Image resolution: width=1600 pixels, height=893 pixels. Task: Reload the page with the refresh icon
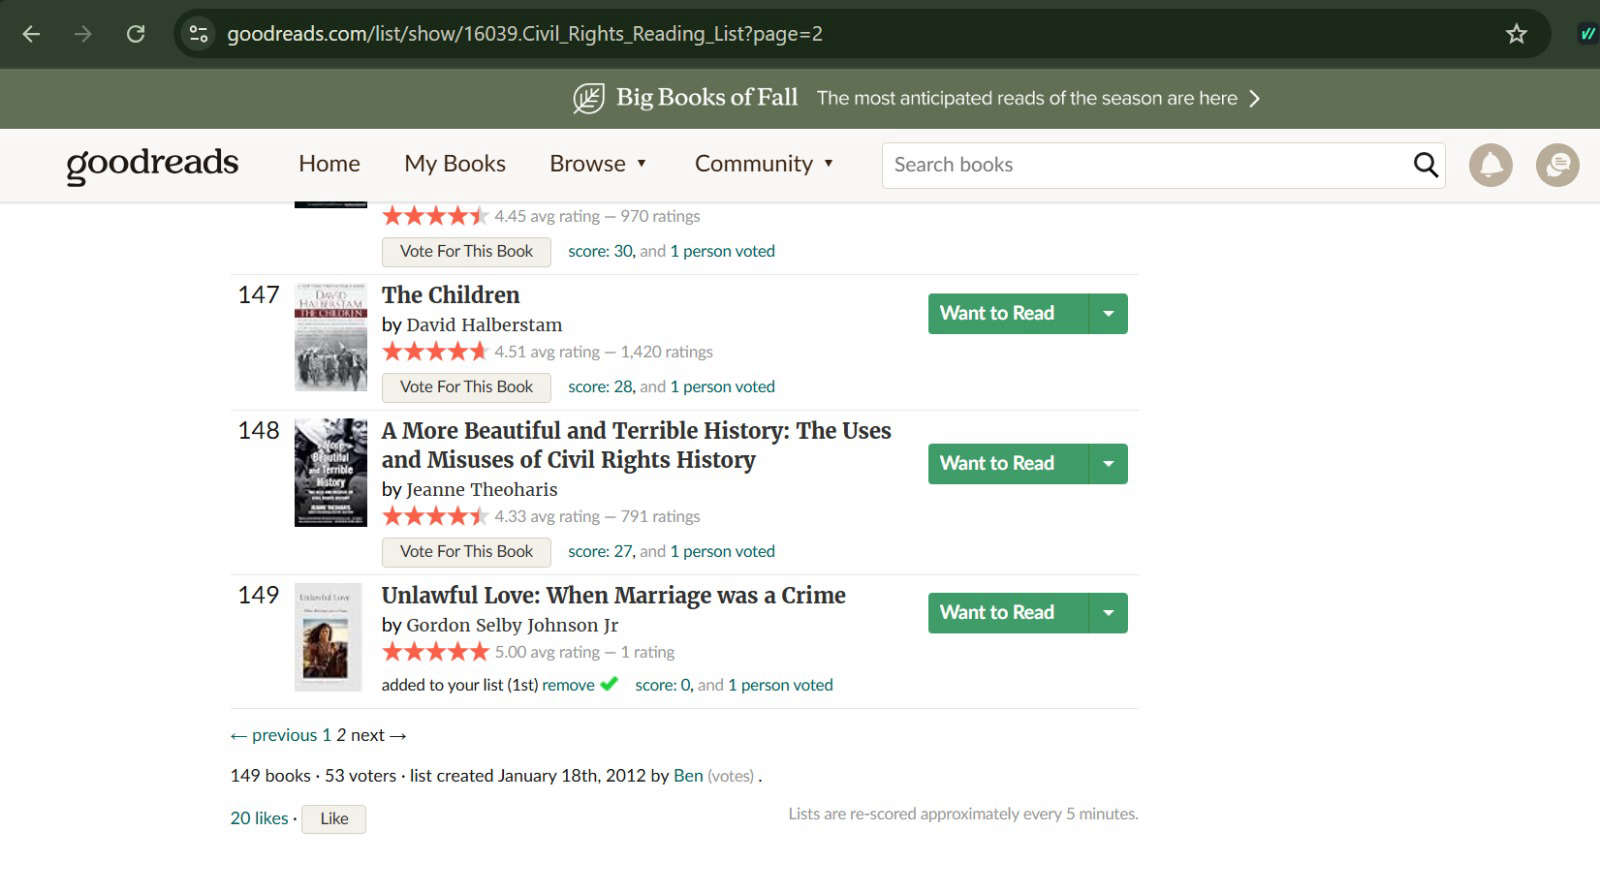(135, 34)
